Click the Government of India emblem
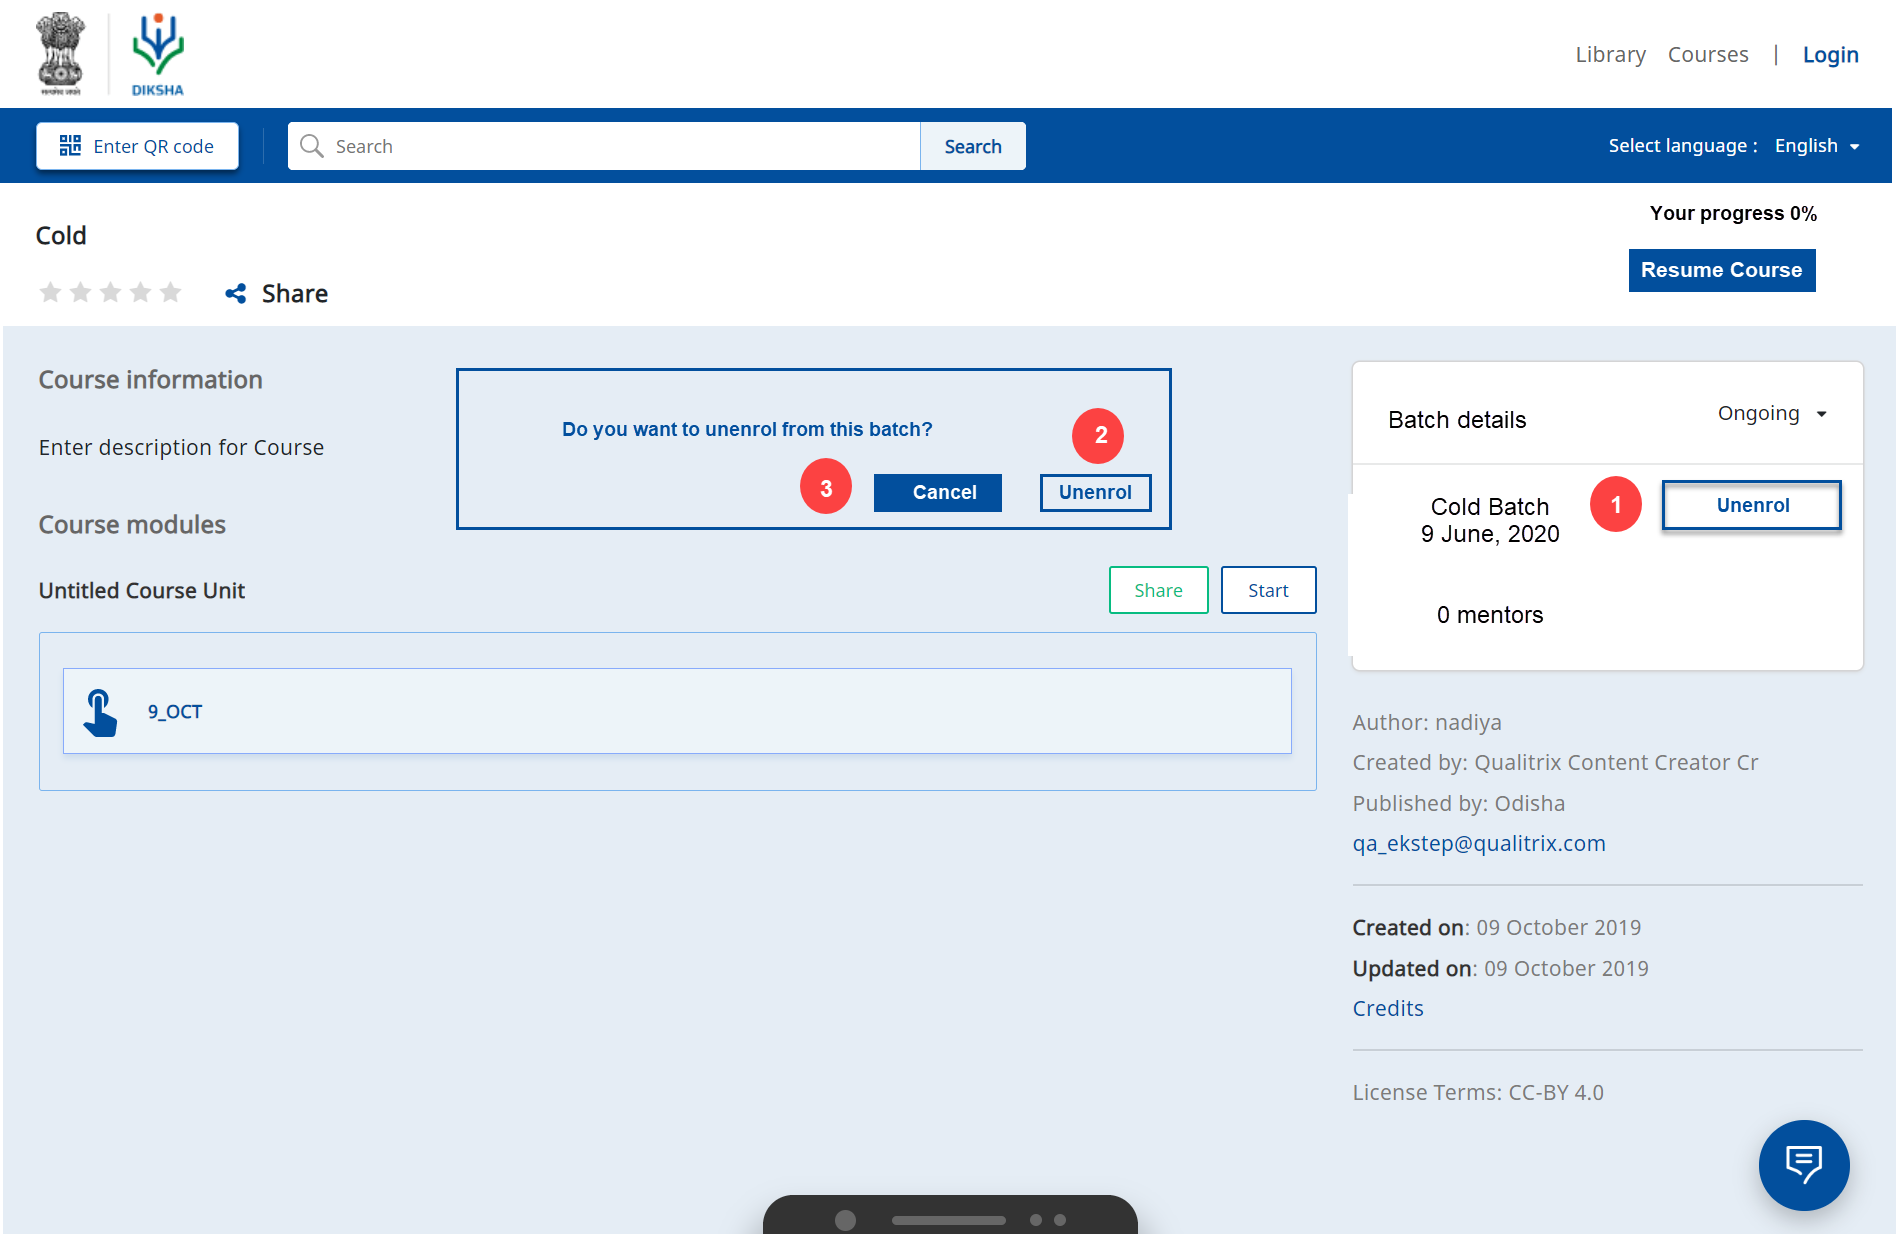This screenshot has height=1234, width=1896. pos(60,54)
